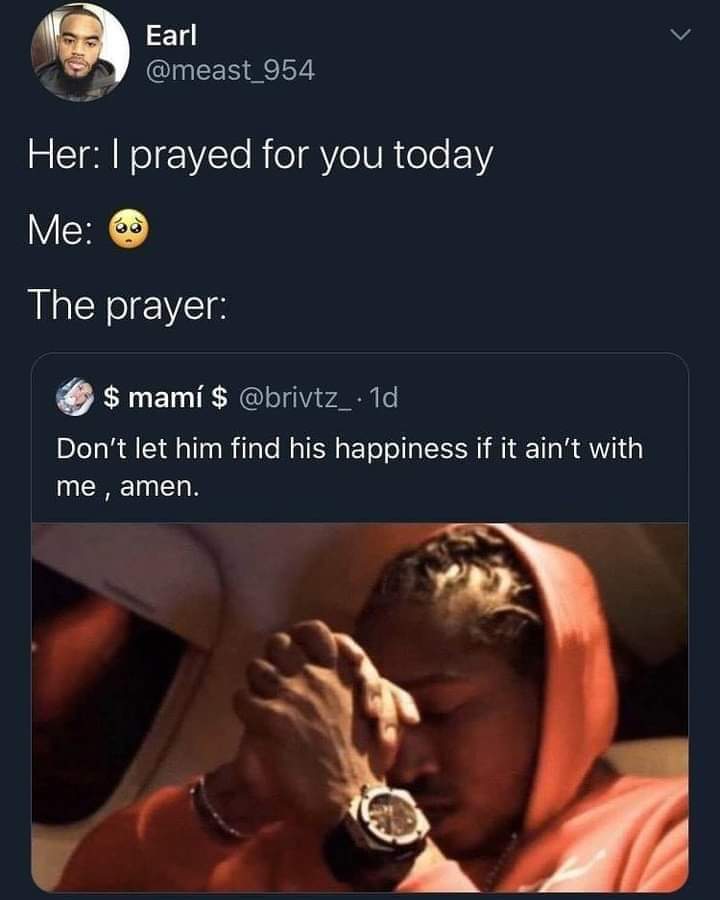Image resolution: width=720 pixels, height=900 pixels.
Task: Open Earl's profile picture
Action: coord(80,52)
